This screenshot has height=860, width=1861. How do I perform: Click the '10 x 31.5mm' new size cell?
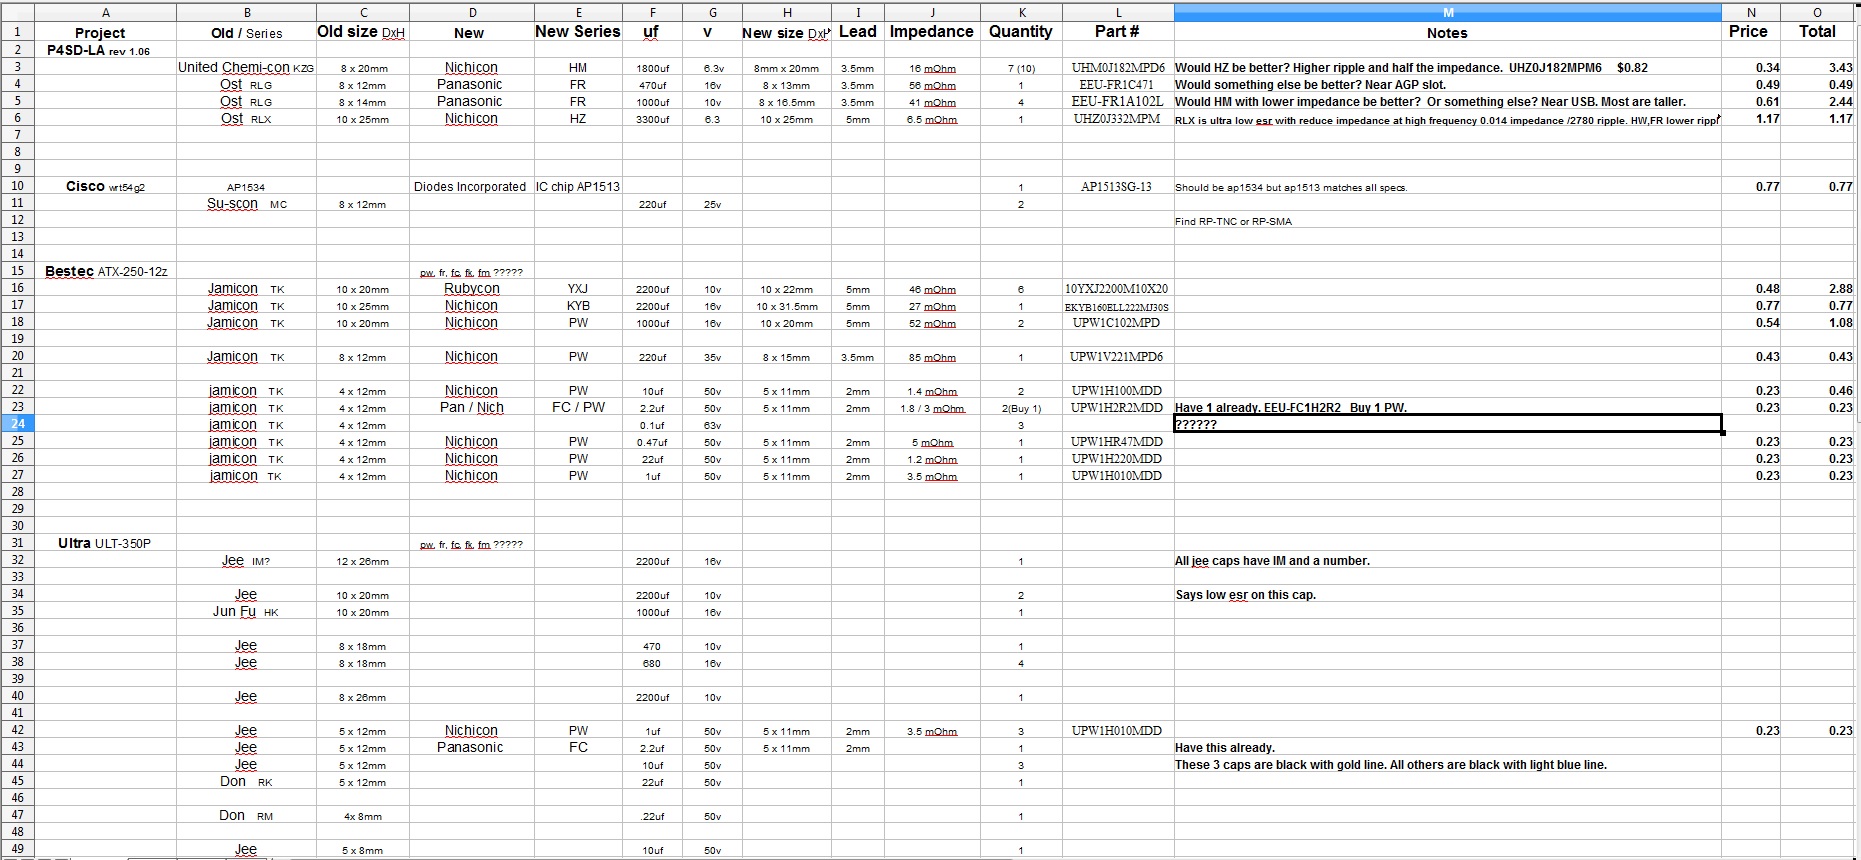coord(787,306)
